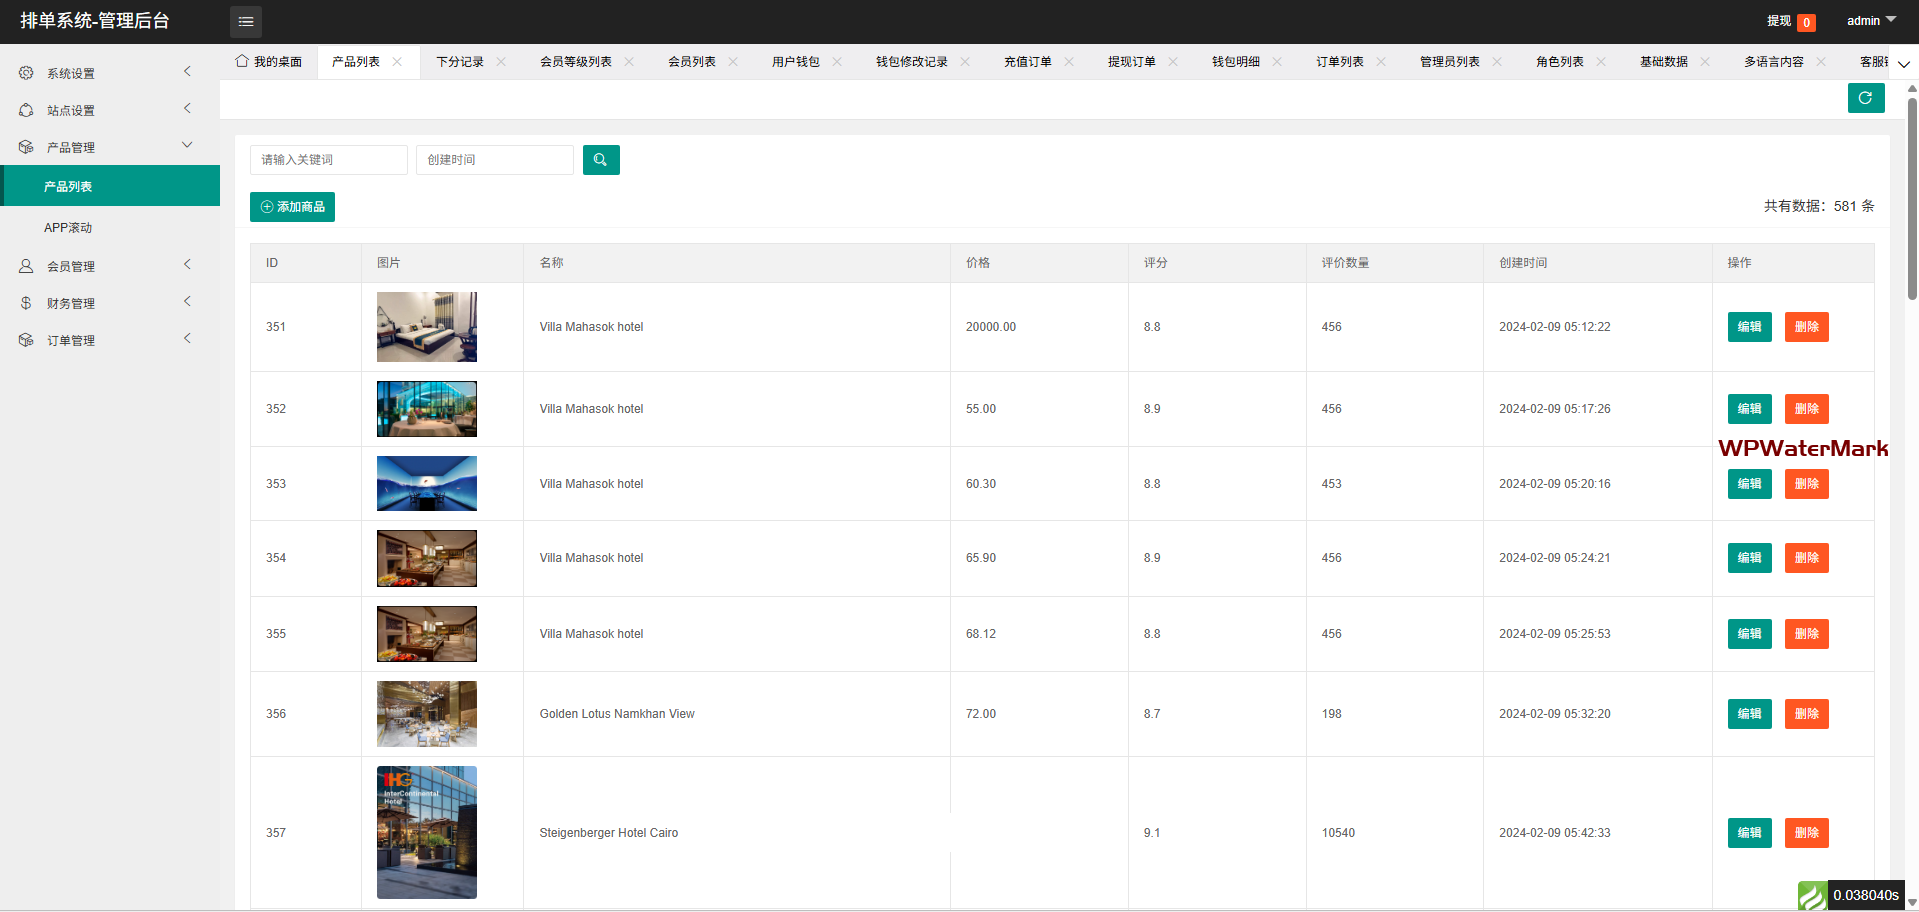
Task: Click the magnifier search button
Action: (x=600, y=160)
